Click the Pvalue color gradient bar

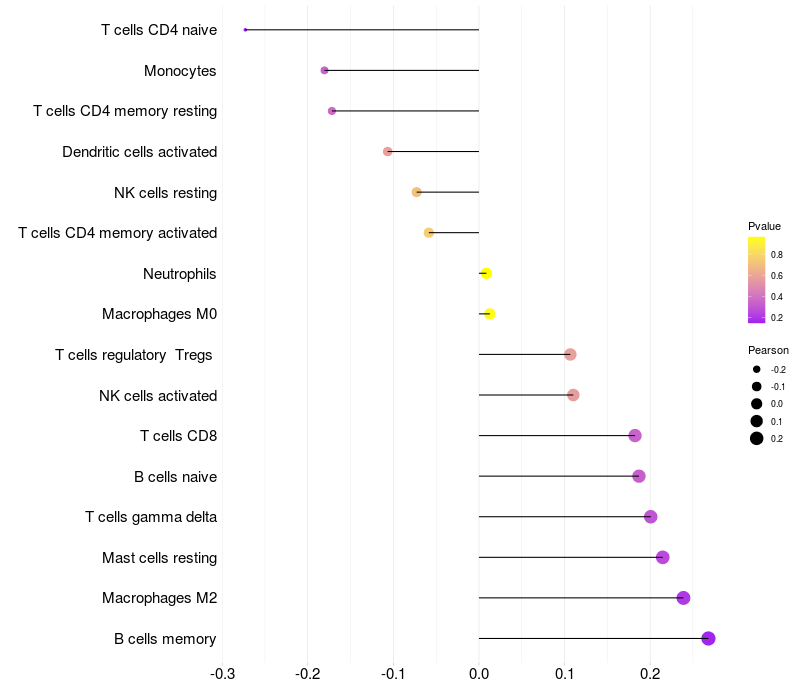tap(756, 280)
